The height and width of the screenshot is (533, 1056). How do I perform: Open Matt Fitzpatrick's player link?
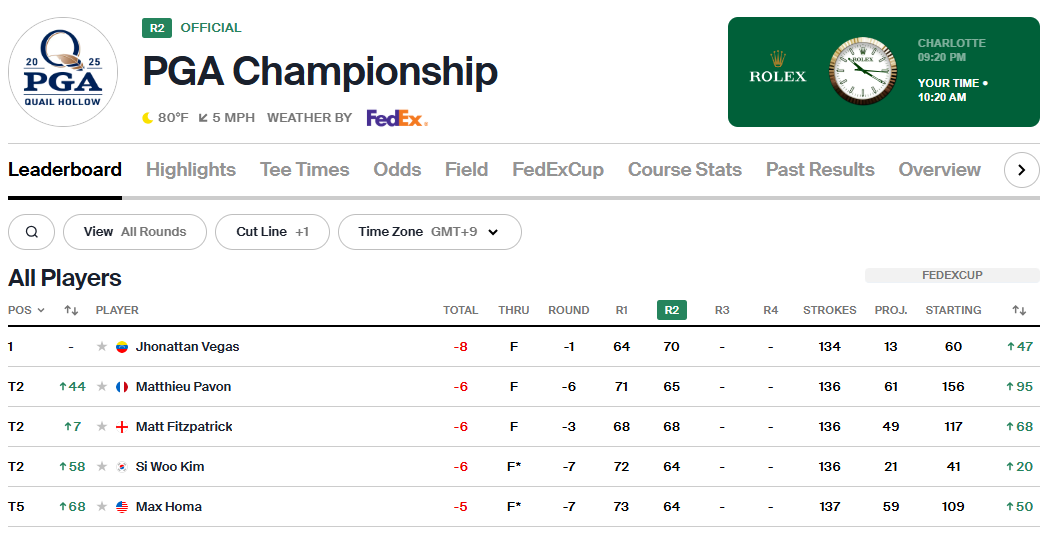click(x=184, y=427)
